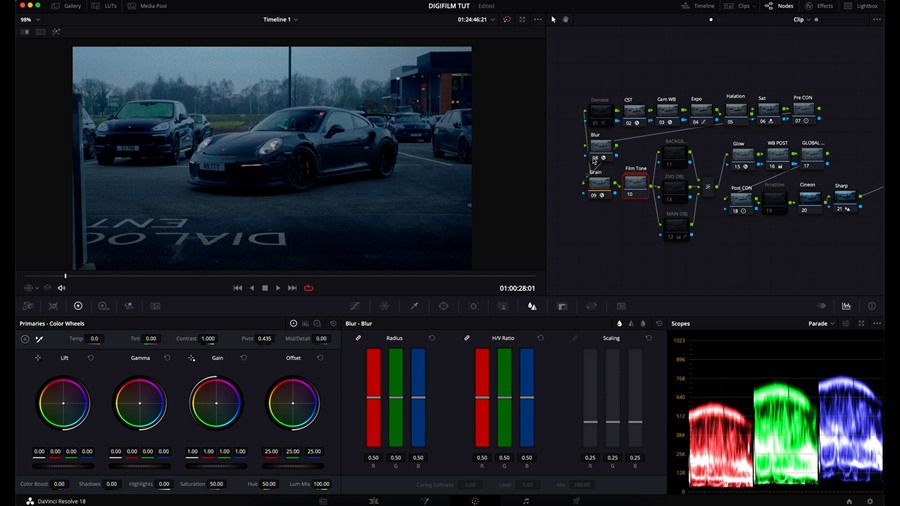Switch Blur palette to Sharpen mode icon
Image resolution: width=900 pixels, height=506 pixels.
631,324
